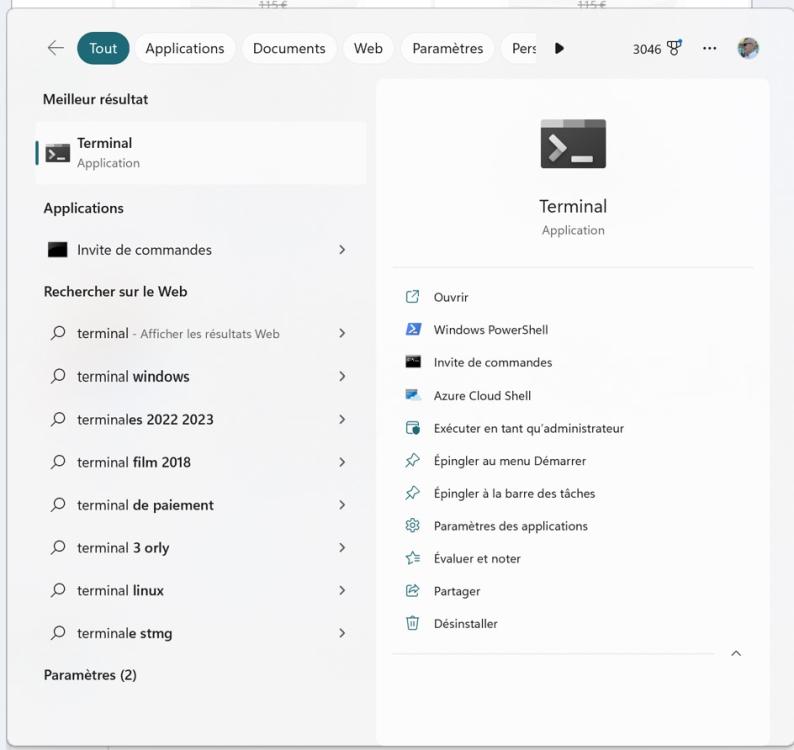Expand the 'terminal windows' suggestion chevron
The width and height of the screenshot is (794, 750).
tap(342, 377)
